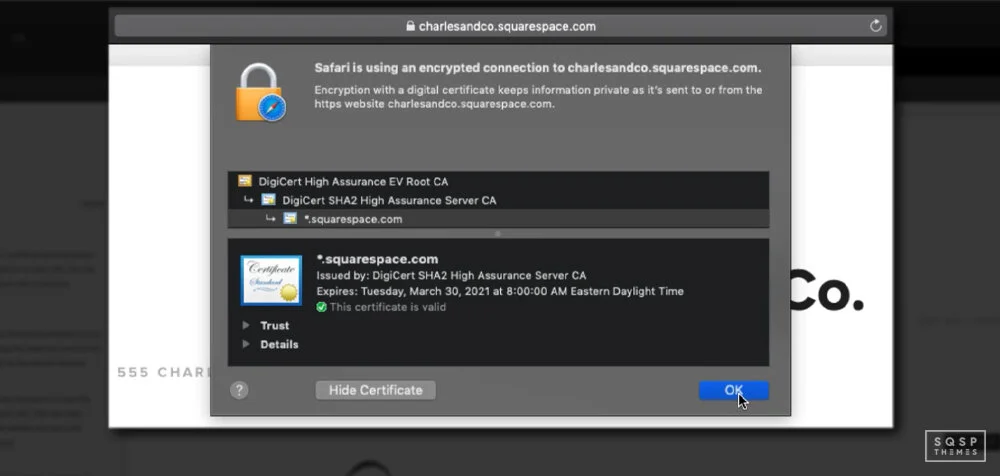The image size is (1000, 476).
Task: Click the 'Safari is using an encrypted connection' heading
Action: point(538,68)
